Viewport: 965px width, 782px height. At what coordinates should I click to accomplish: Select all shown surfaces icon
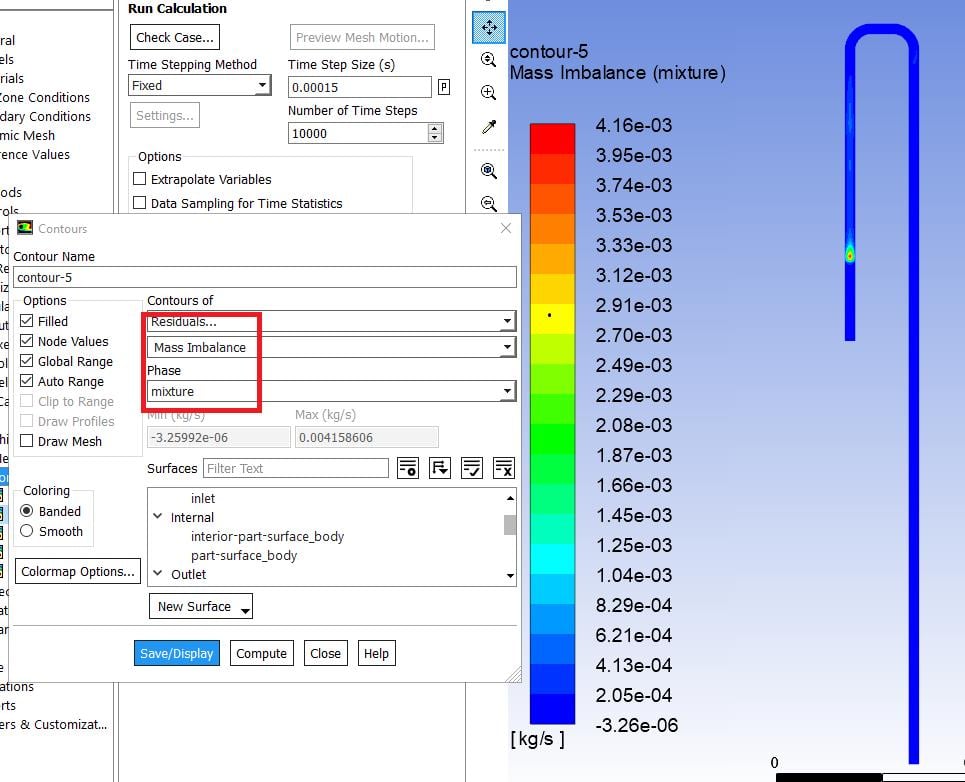click(x=472, y=468)
